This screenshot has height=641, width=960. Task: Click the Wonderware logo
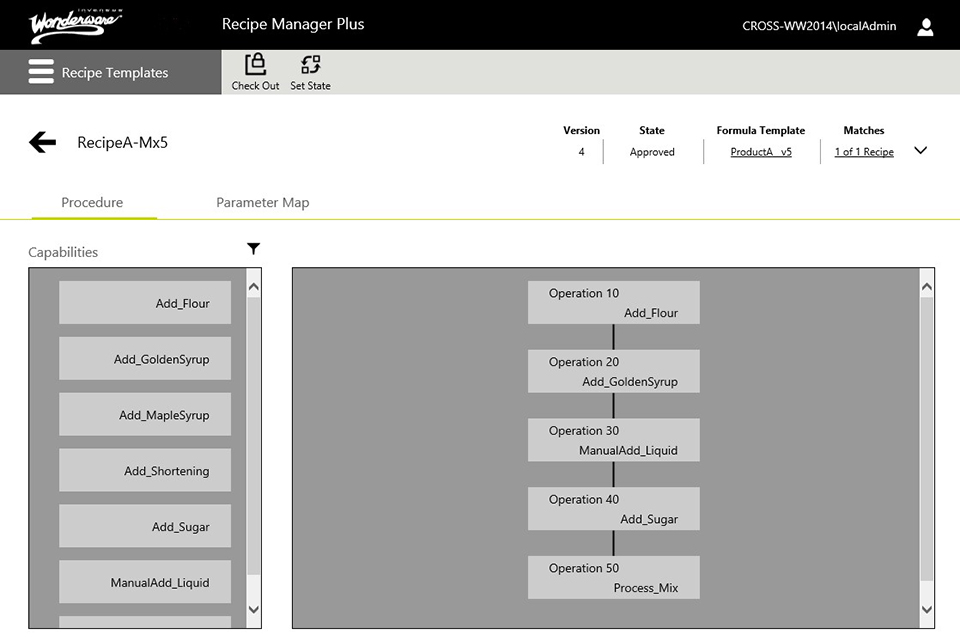tap(77, 25)
